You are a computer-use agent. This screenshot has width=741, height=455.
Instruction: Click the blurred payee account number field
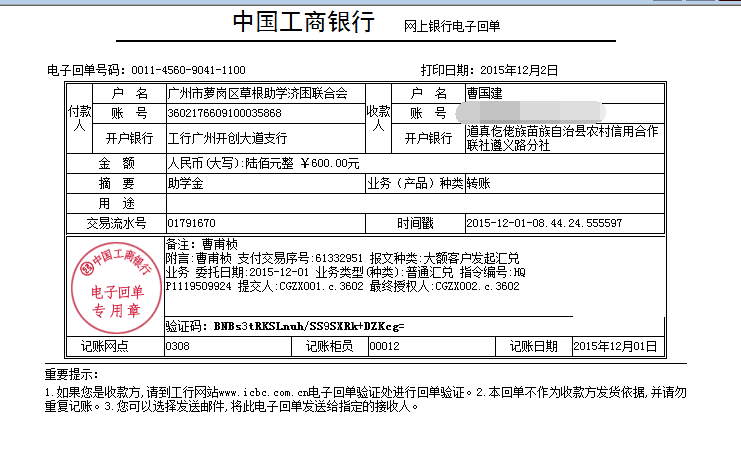531,113
